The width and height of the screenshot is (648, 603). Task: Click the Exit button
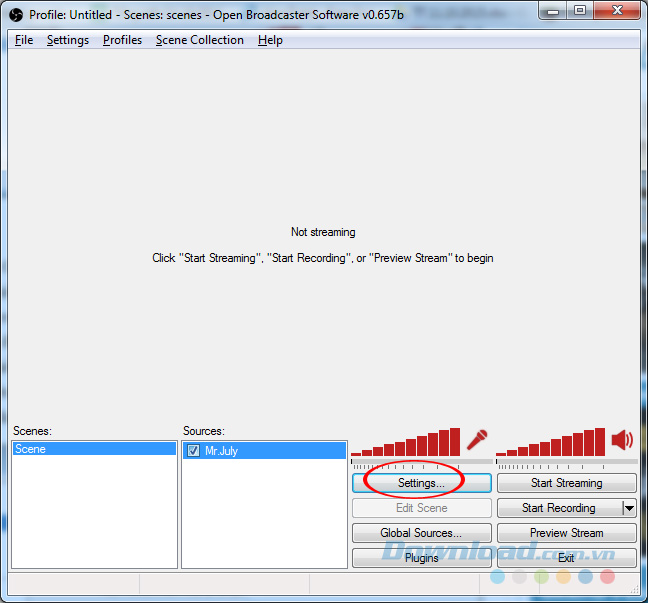click(x=566, y=558)
